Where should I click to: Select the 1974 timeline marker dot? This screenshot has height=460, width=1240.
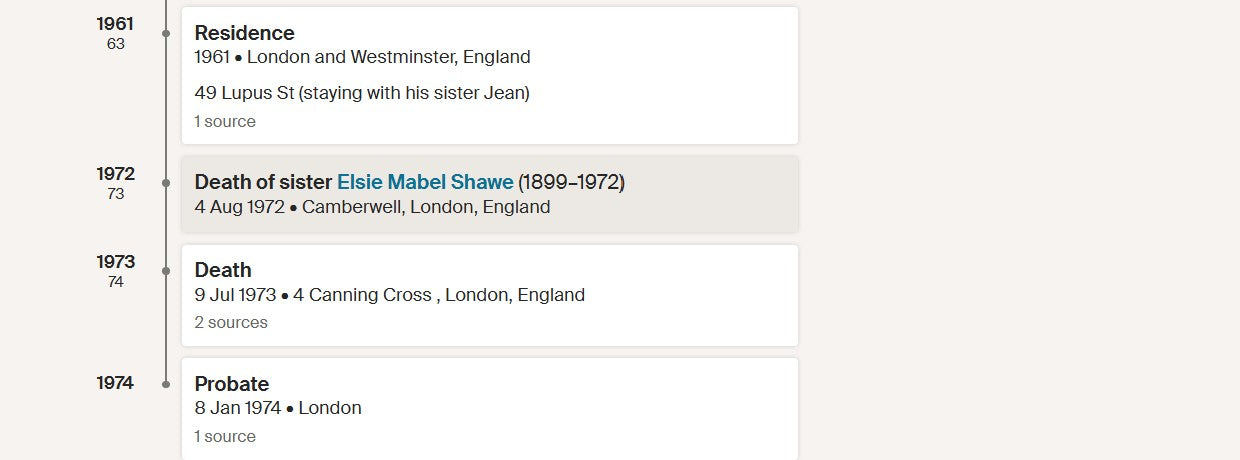point(166,384)
